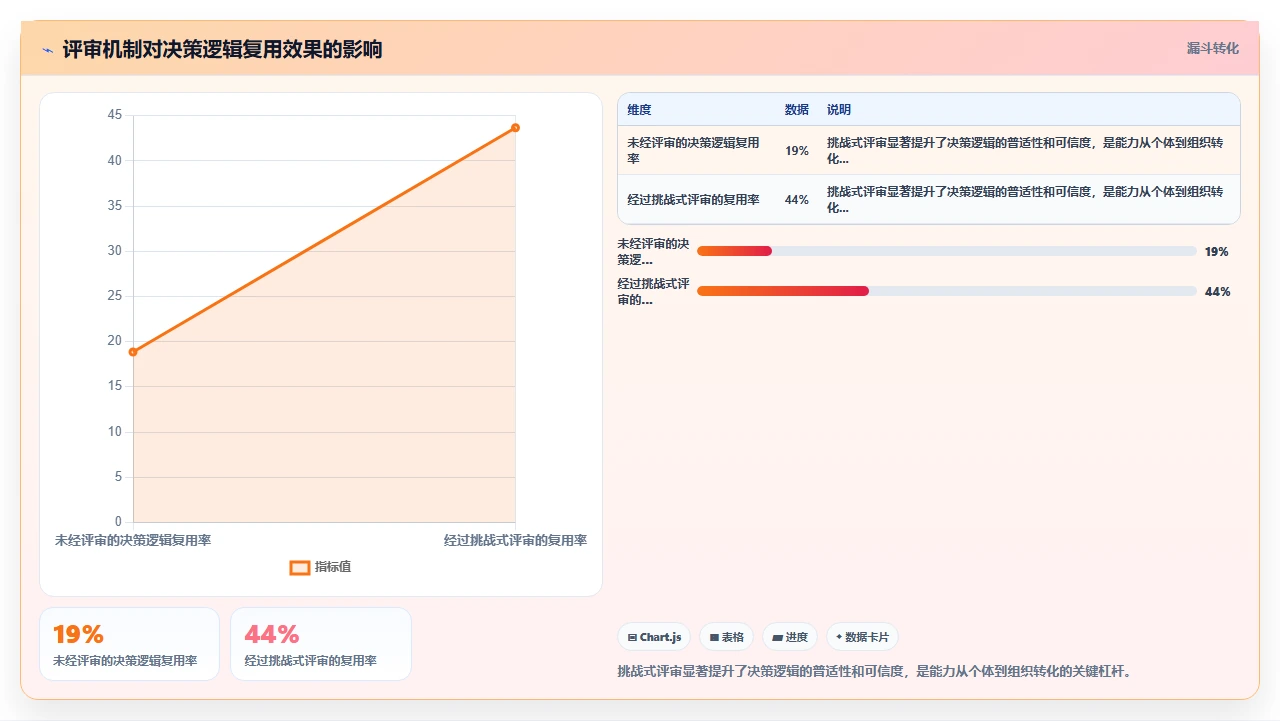Click progress label 经过挑战式评审的...
The height and width of the screenshot is (721, 1280).
(654, 291)
